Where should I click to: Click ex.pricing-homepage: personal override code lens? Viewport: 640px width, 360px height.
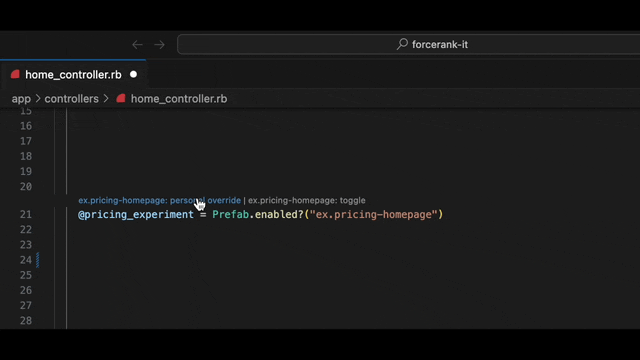160,200
